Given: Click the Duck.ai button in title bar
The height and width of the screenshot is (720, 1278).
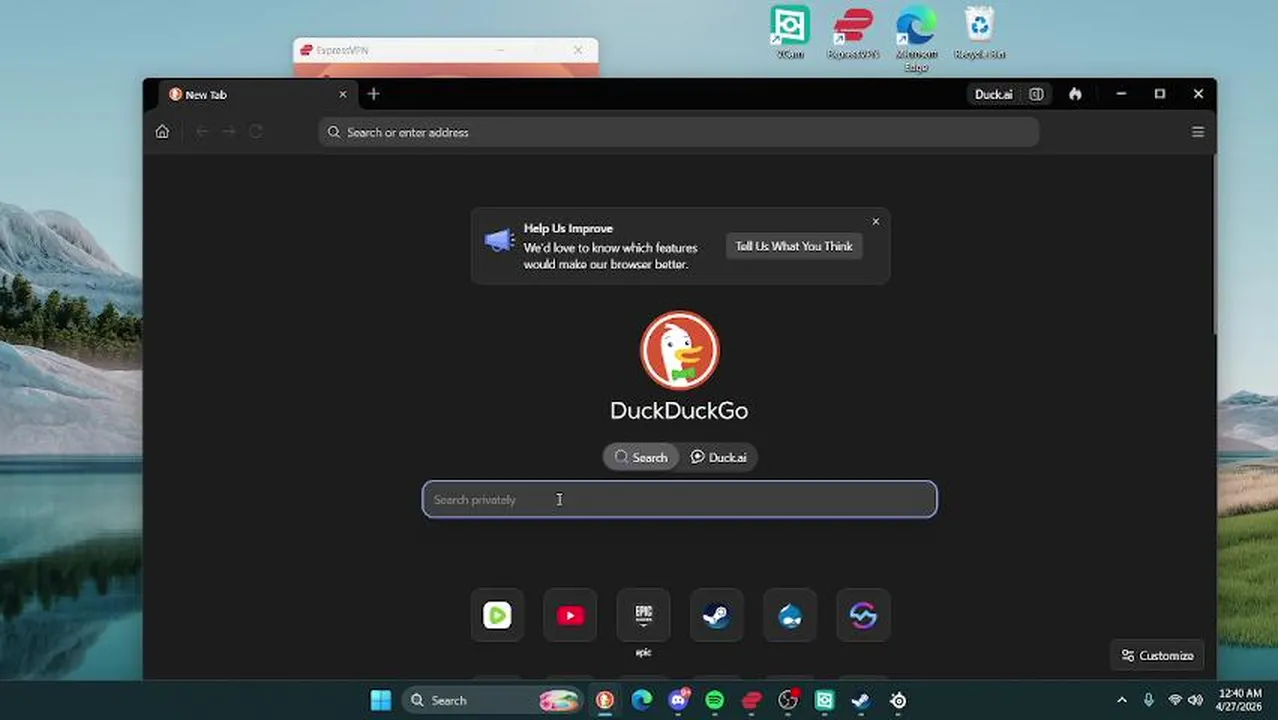Looking at the screenshot, I should pyautogui.click(x=994, y=94).
